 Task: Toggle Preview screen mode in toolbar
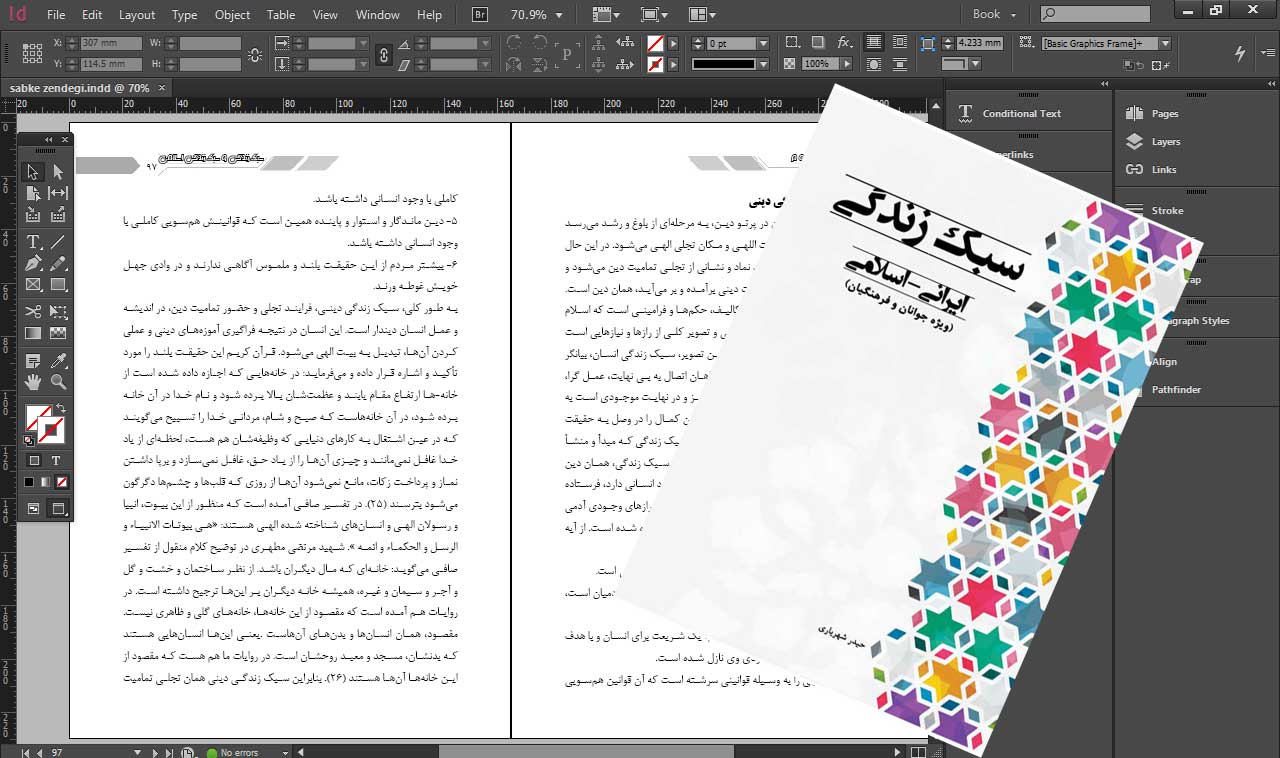[x=58, y=508]
